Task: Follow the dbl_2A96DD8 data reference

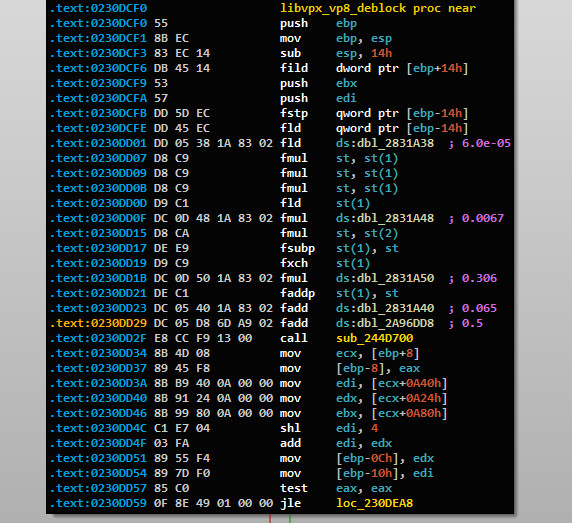Action: (395, 323)
